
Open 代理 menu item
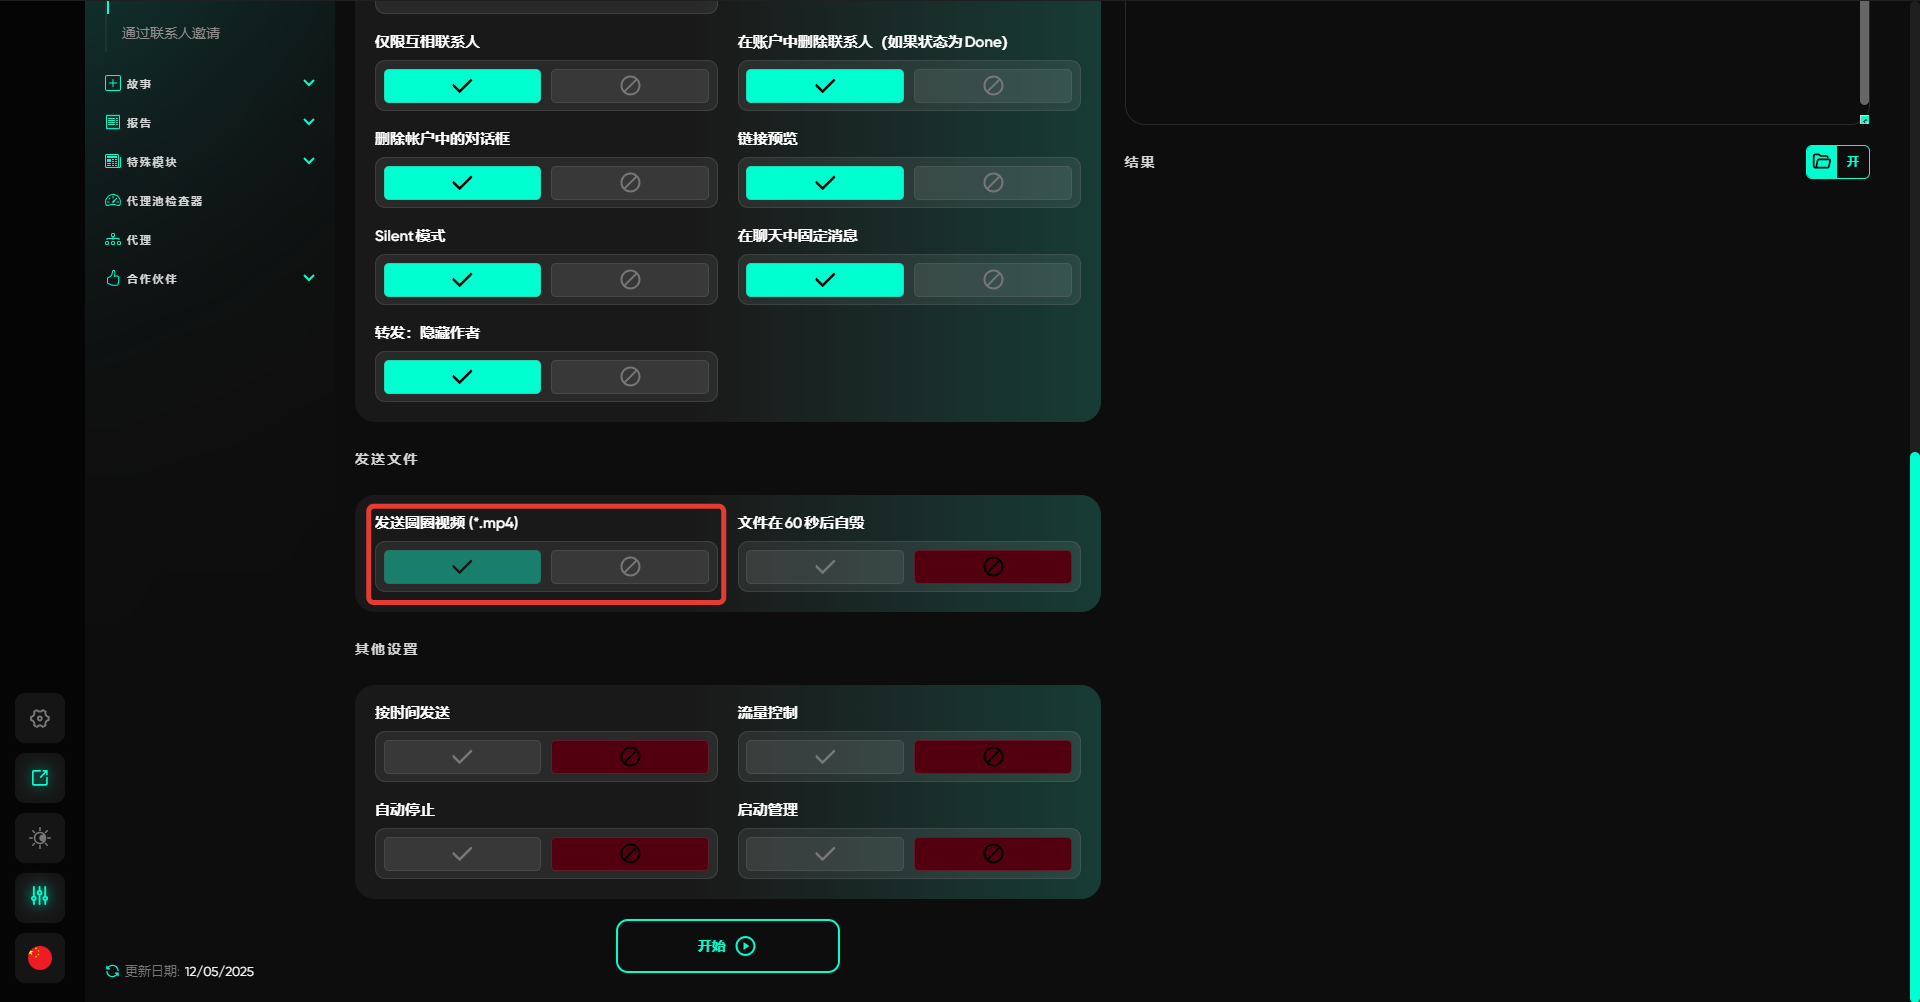pos(139,240)
